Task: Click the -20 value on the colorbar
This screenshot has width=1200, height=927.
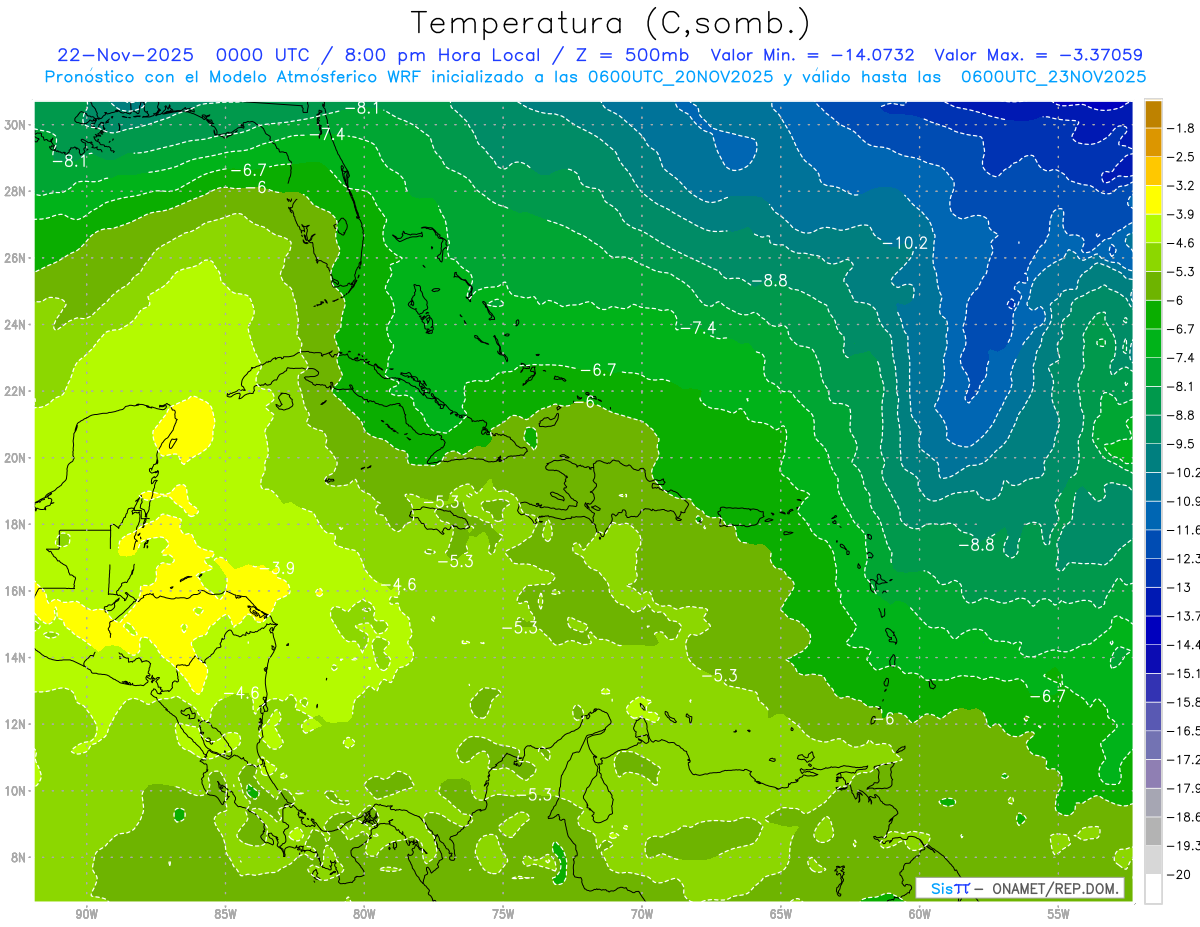Action: click(1177, 875)
